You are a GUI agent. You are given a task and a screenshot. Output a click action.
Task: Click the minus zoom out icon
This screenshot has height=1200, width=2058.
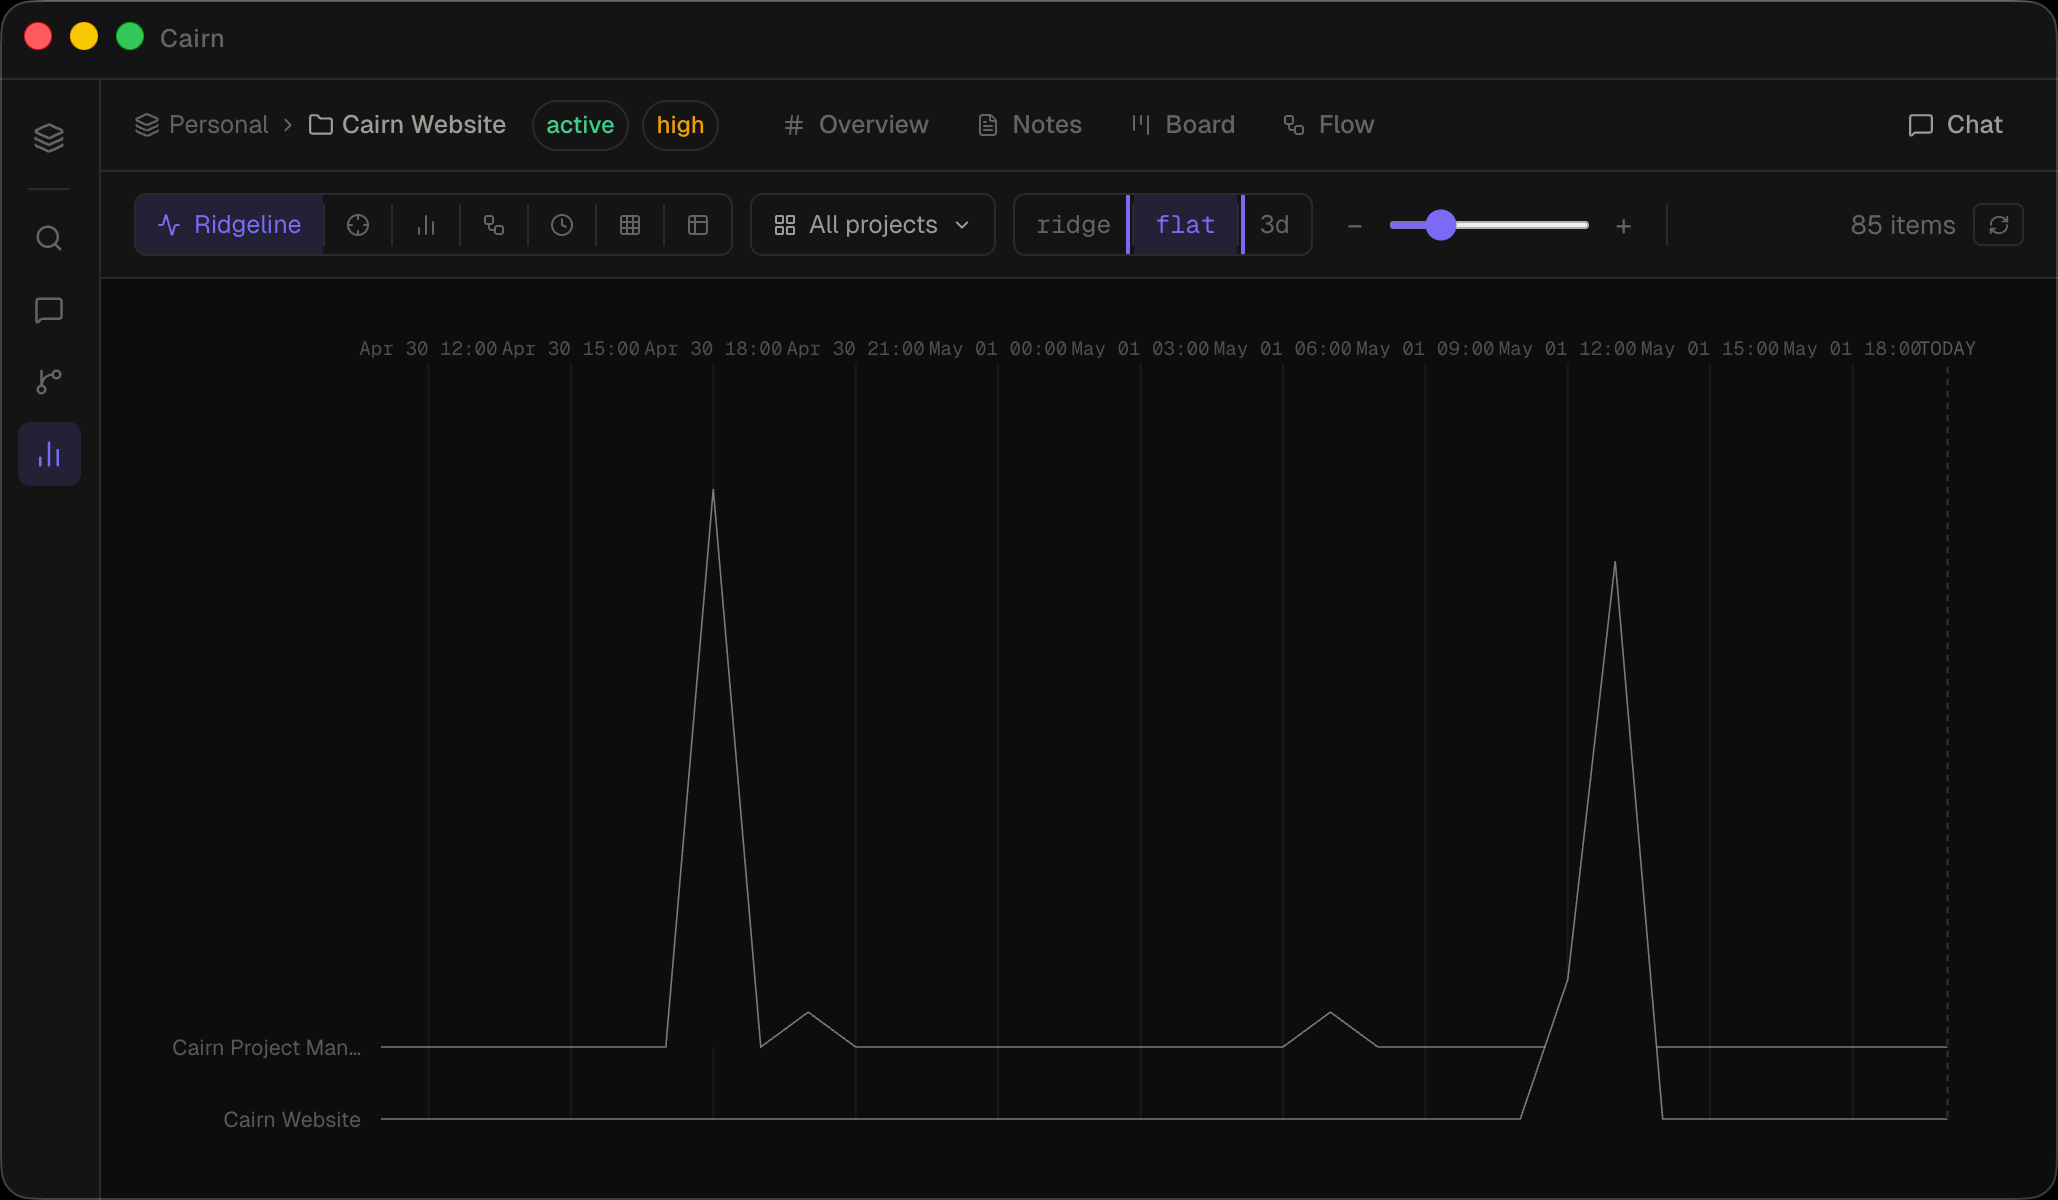click(1355, 226)
